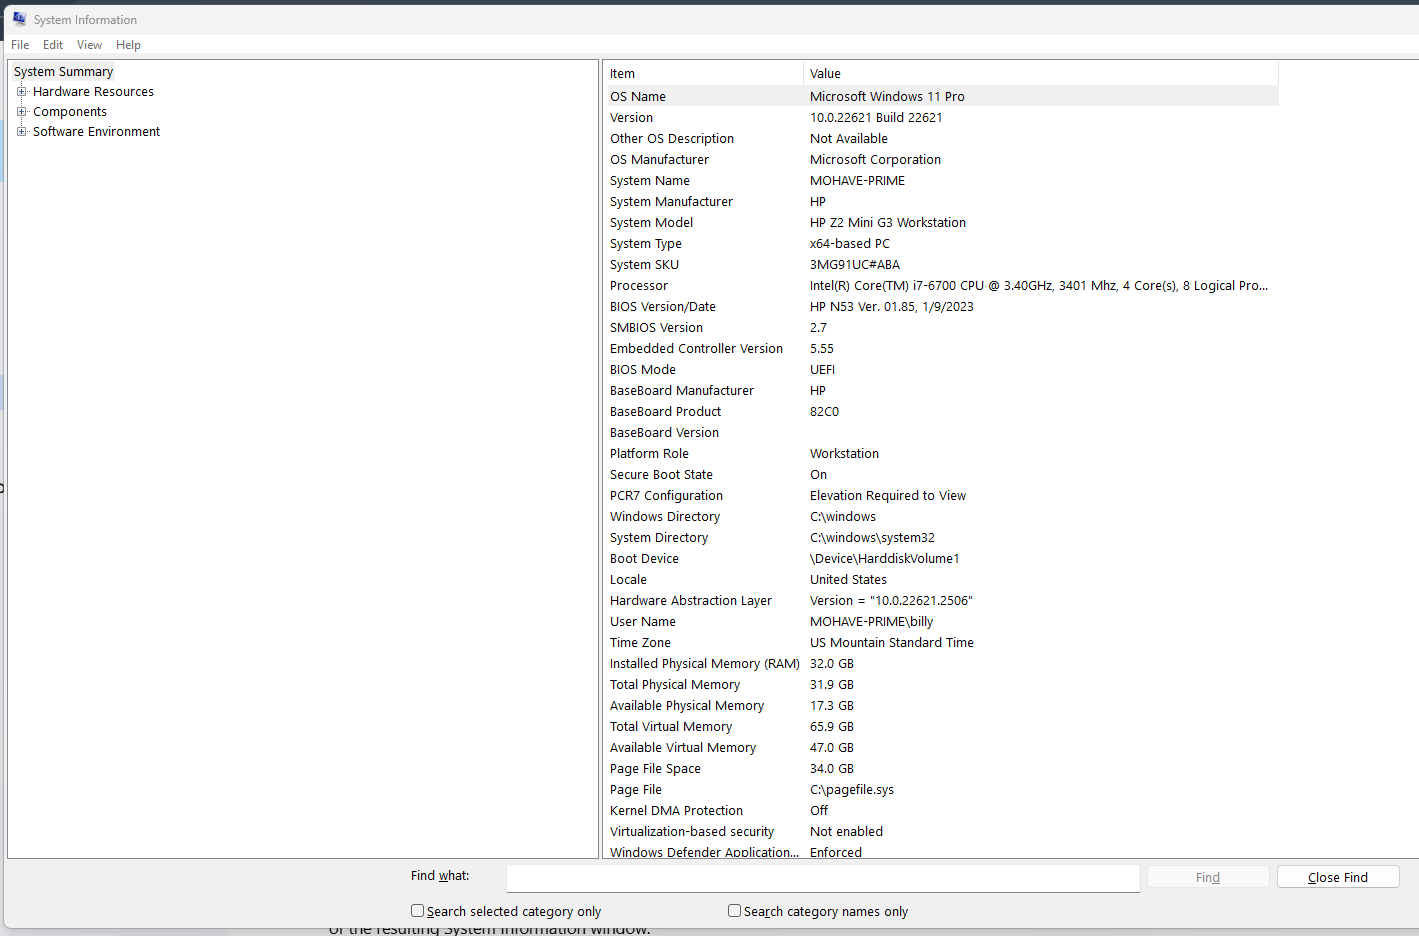The width and height of the screenshot is (1419, 936).
Task: Select the BaseBoard Manufacturer row
Action: click(941, 391)
